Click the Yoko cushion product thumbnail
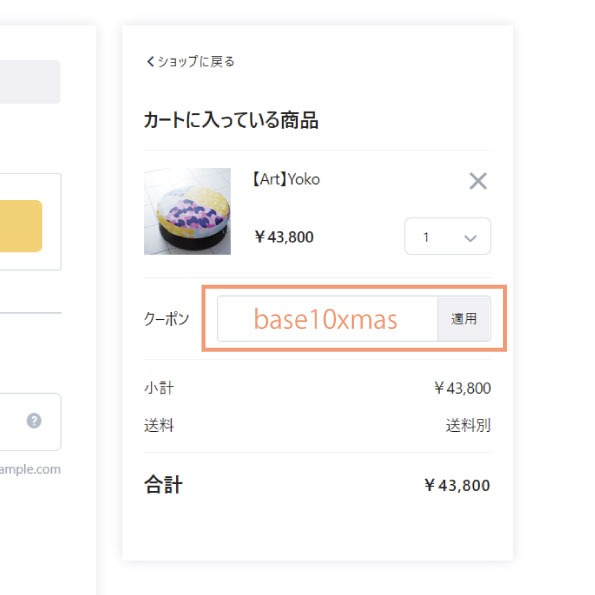The image size is (595, 595). click(187, 211)
